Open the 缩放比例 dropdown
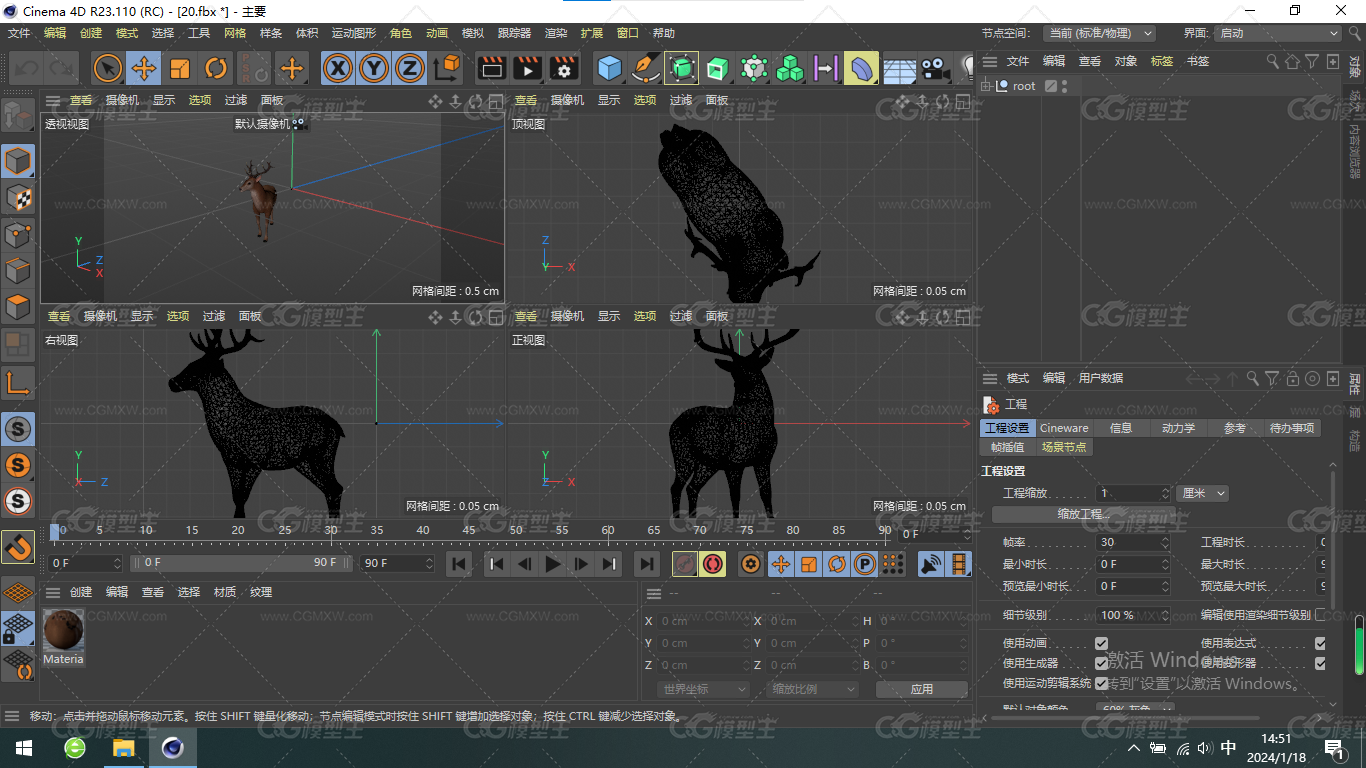This screenshot has width=1366, height=768. [x=813, y=689]
